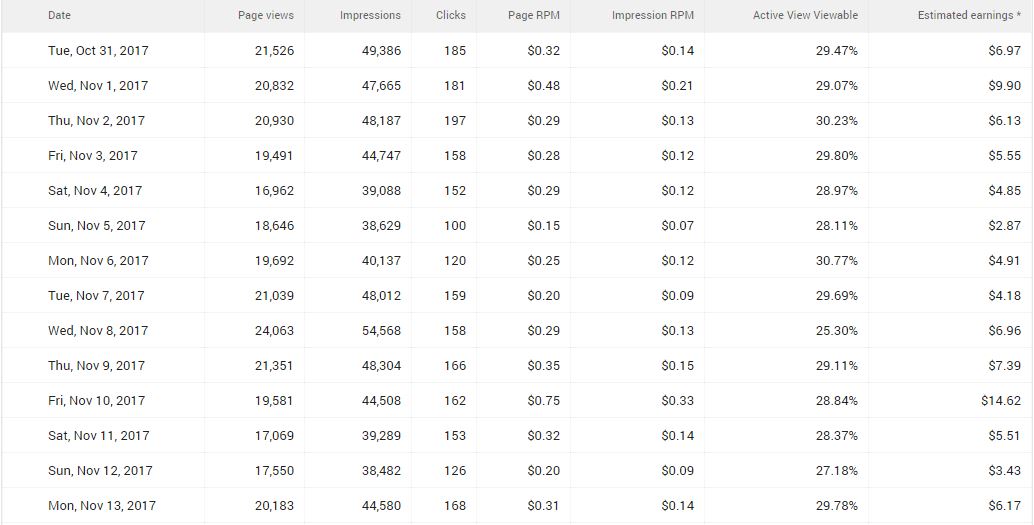Select the Thu, Nov 9, 2017 date cell

96,365
